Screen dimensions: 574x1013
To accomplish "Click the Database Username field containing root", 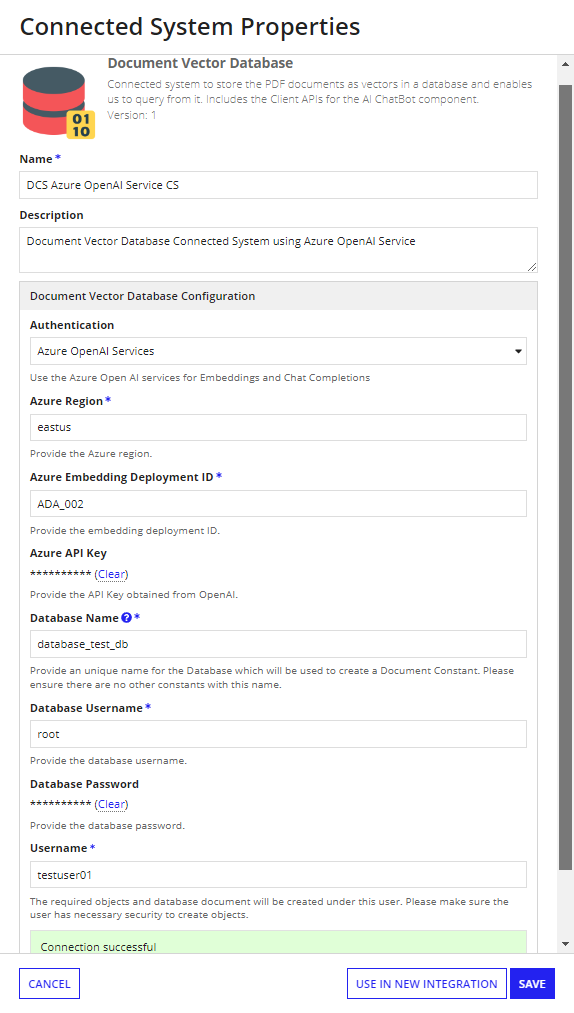I will pyautogui.click(x=278, y=734).
